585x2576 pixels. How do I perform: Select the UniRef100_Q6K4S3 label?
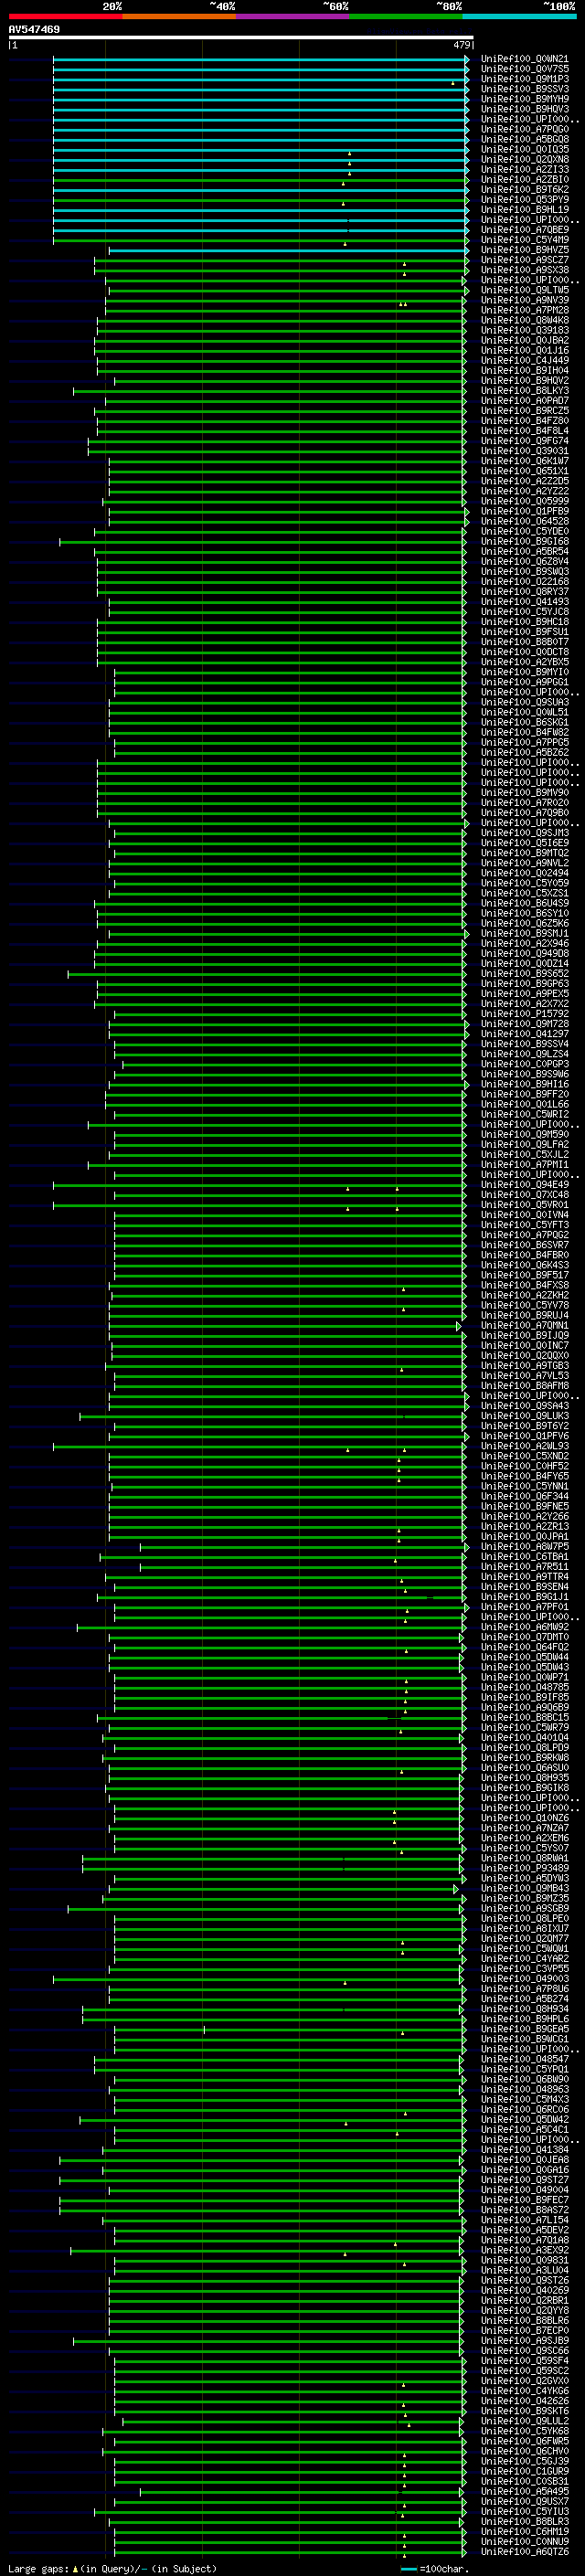pos(524,1265)
